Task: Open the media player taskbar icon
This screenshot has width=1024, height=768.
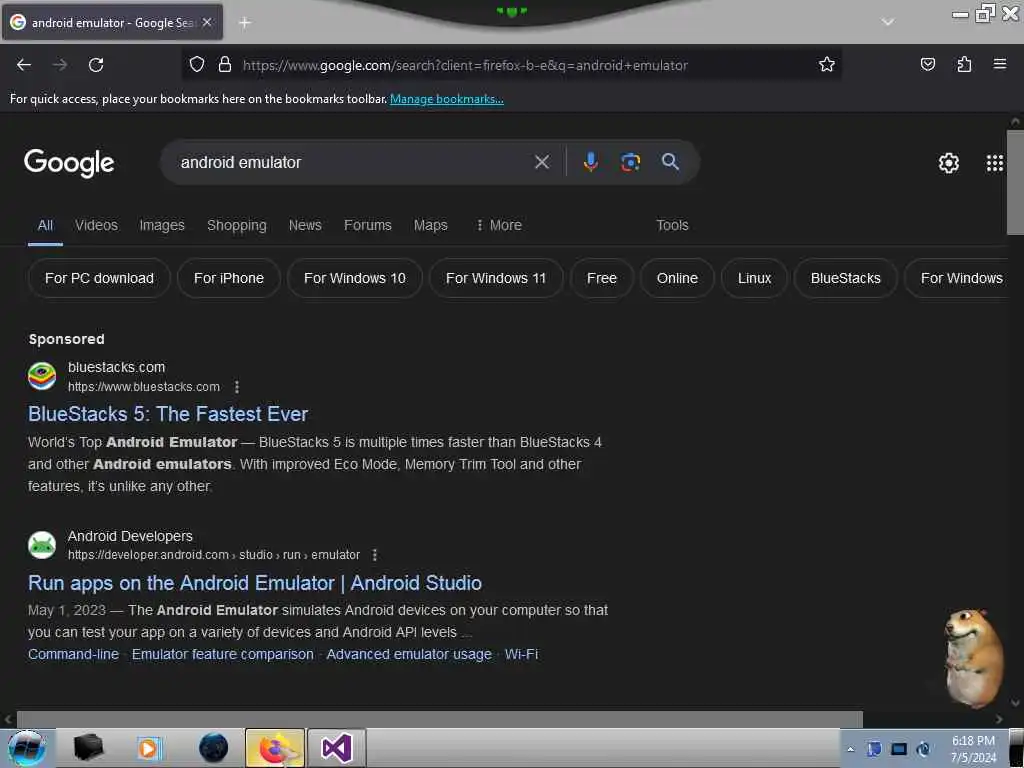Action: pyautogui.click(x=149, y=748)
